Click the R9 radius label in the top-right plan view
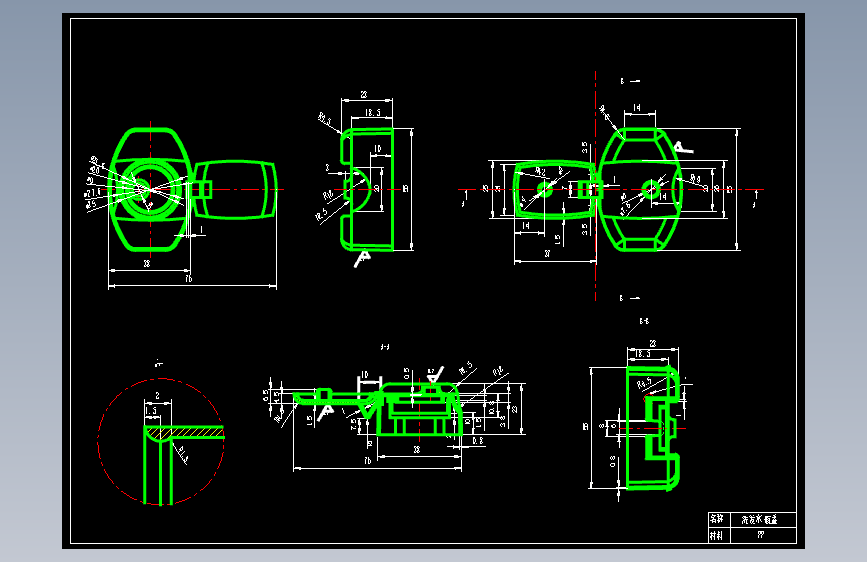This screenshot has width=867, height=562. coord(696,179)
